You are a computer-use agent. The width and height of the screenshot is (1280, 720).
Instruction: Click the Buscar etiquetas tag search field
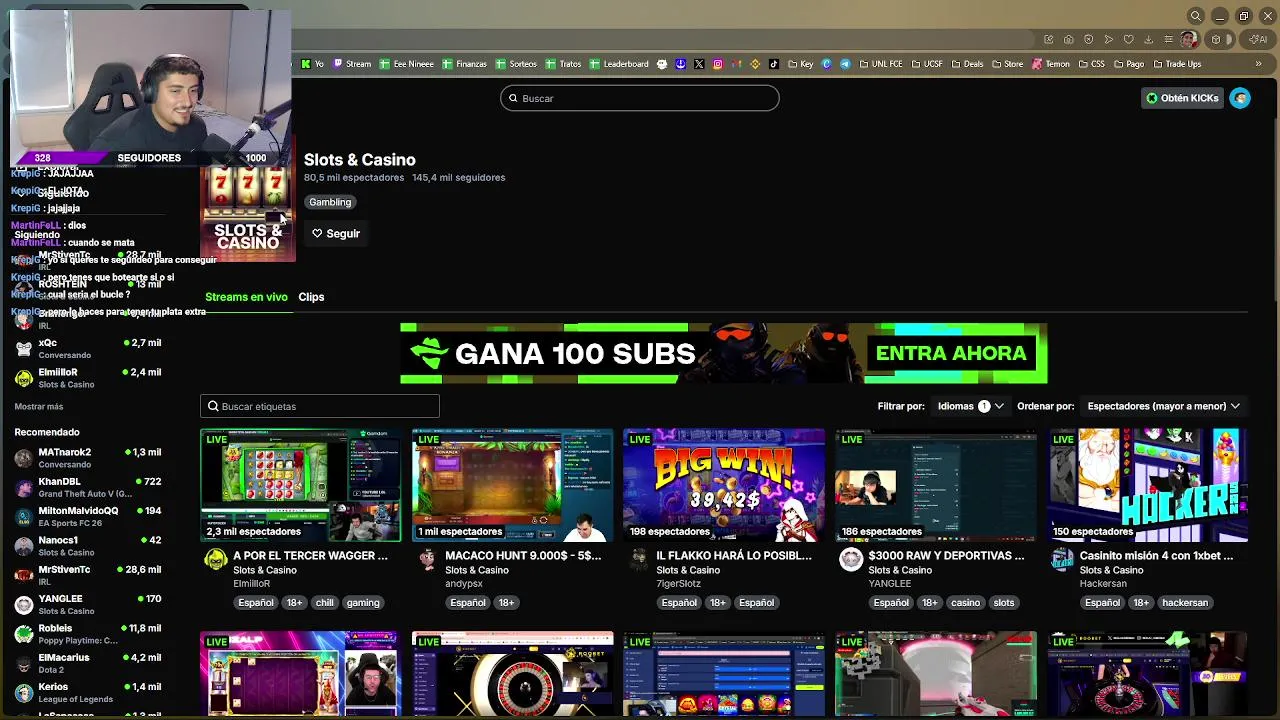click(x=320, y=406)
